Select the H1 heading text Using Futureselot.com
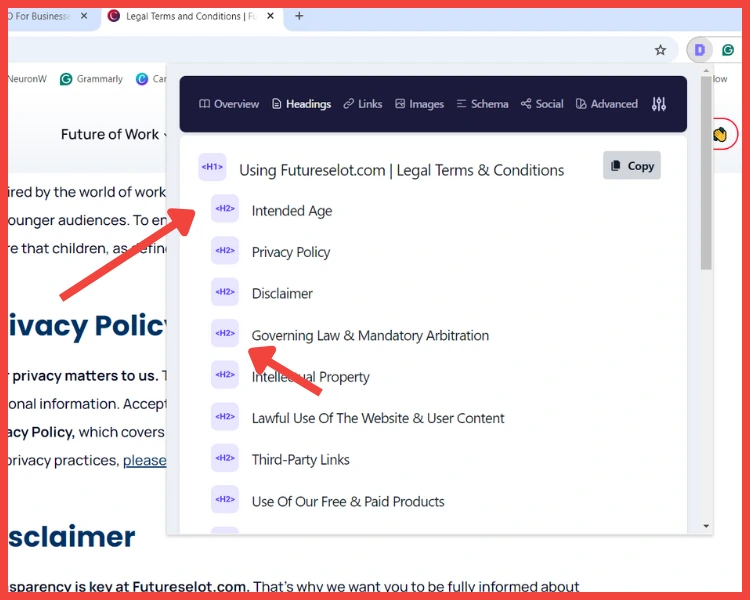 401,170
